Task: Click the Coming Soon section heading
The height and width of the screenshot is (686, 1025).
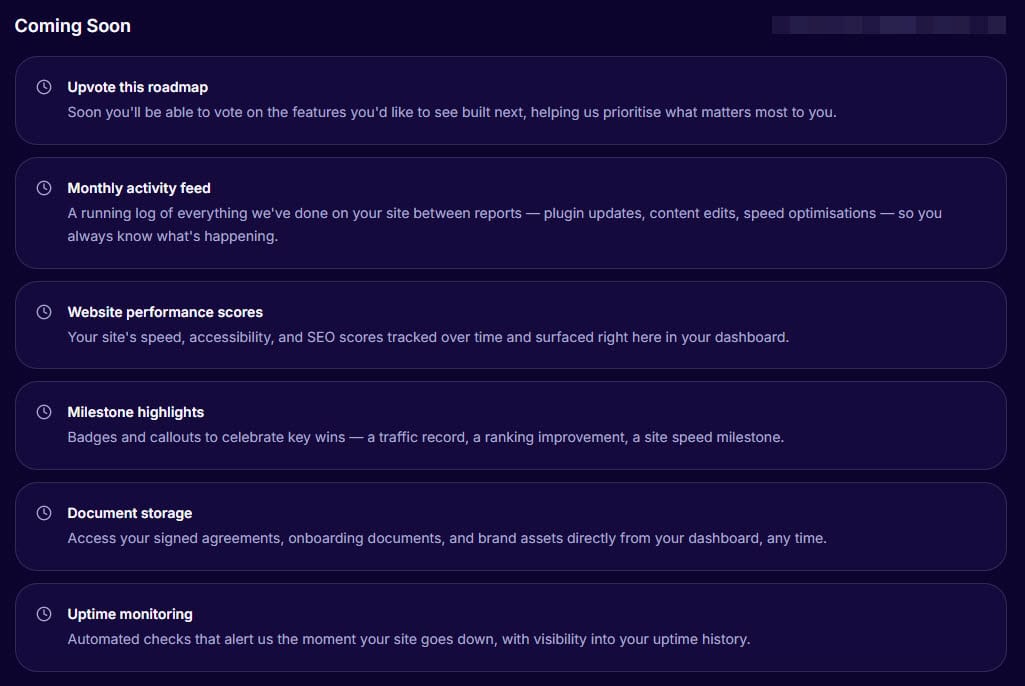Action: pos(73,26)
